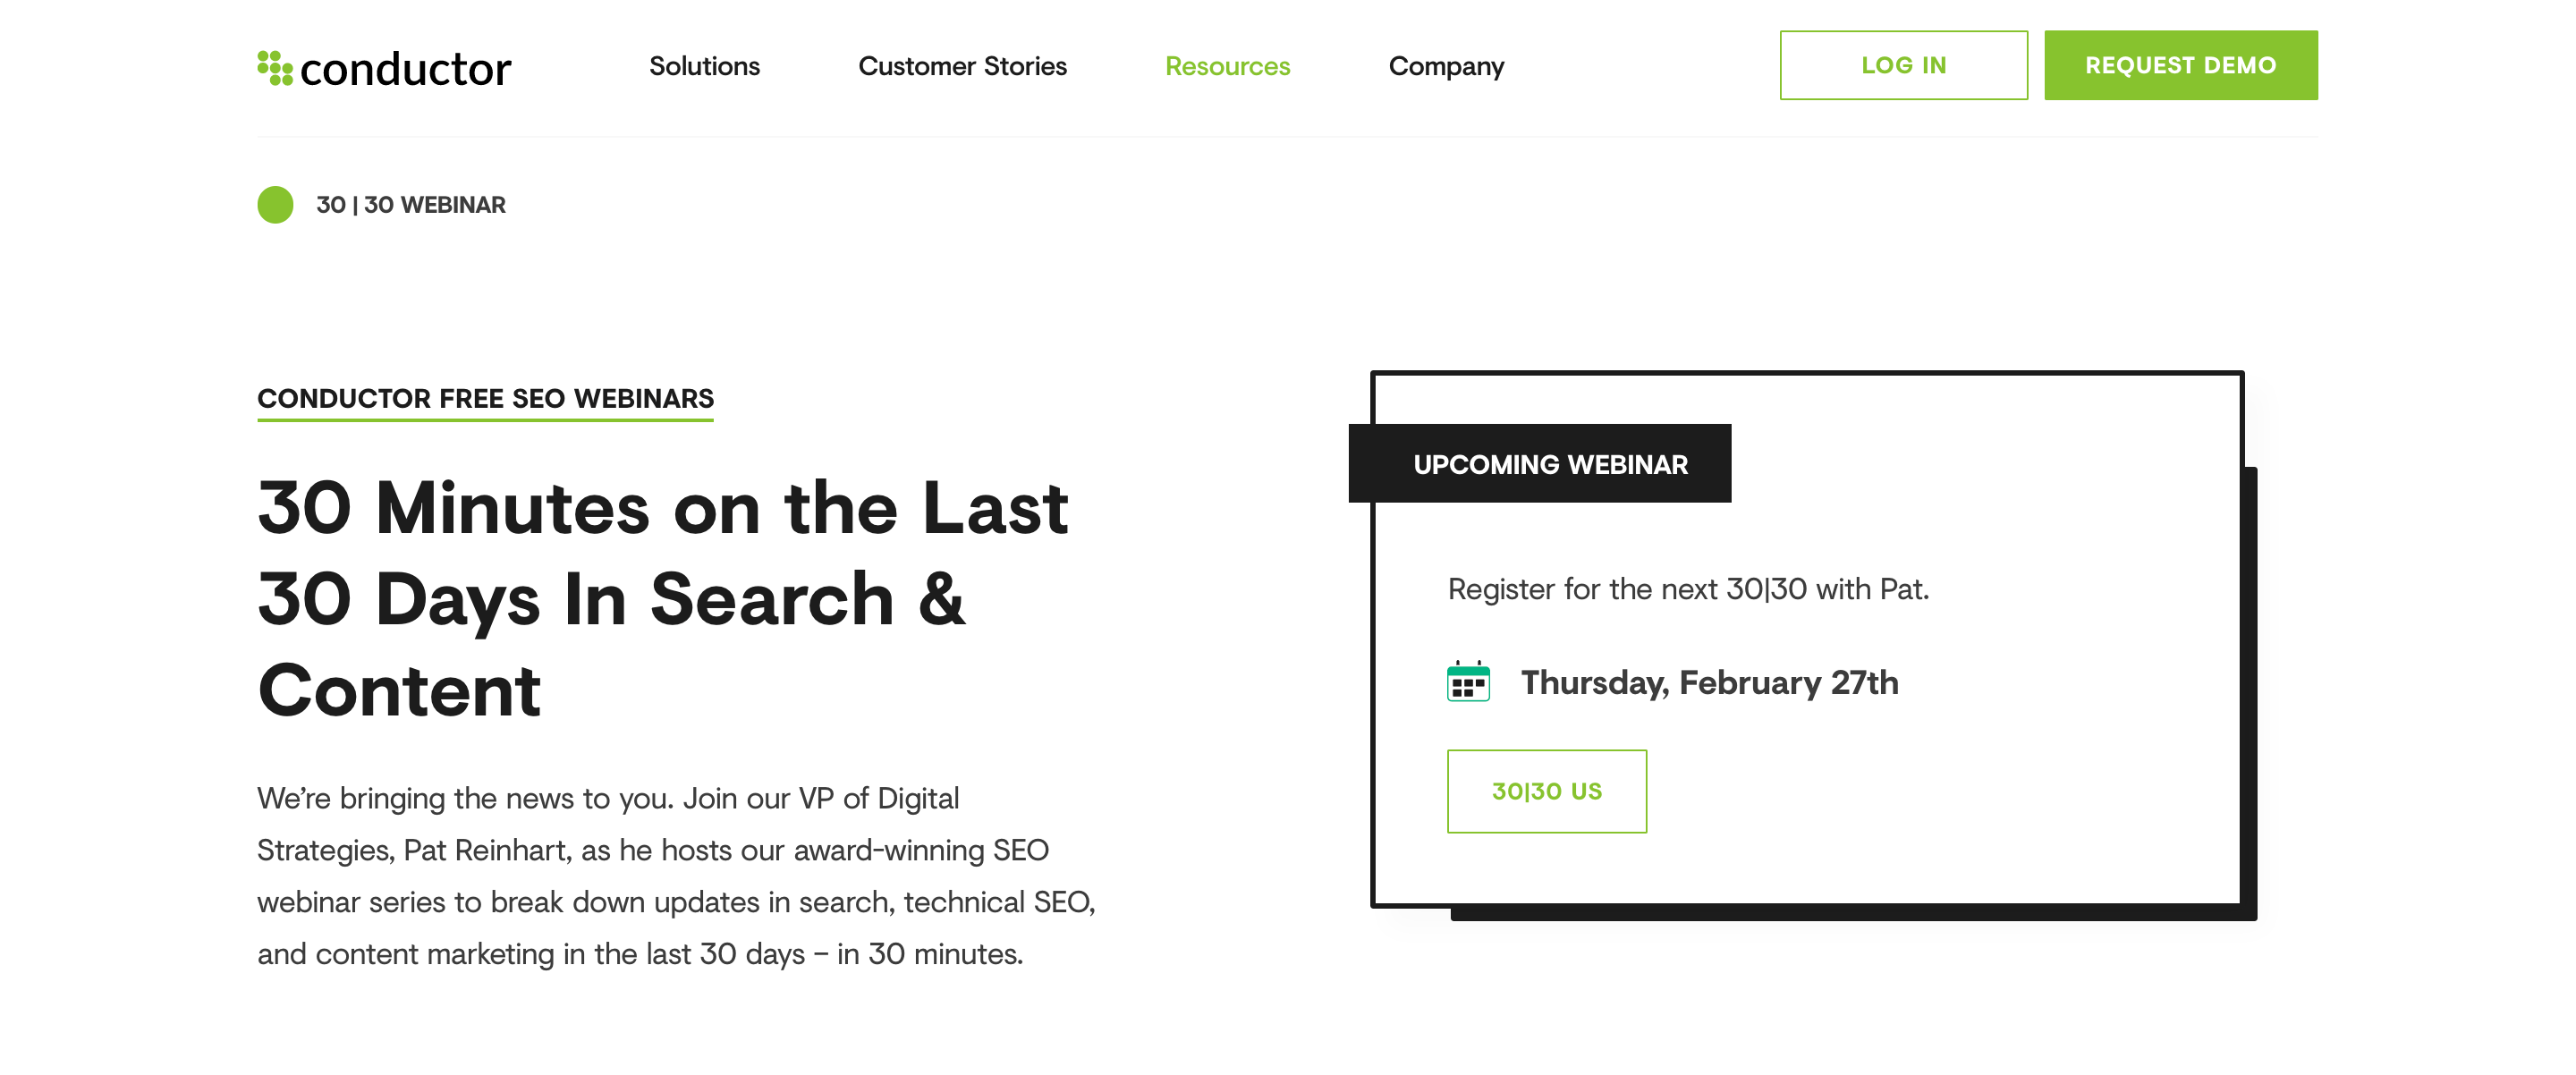Viewport: 2576px width, 1075px height.
Task: Open the Company menu
Action: [x=1446, y=66]
